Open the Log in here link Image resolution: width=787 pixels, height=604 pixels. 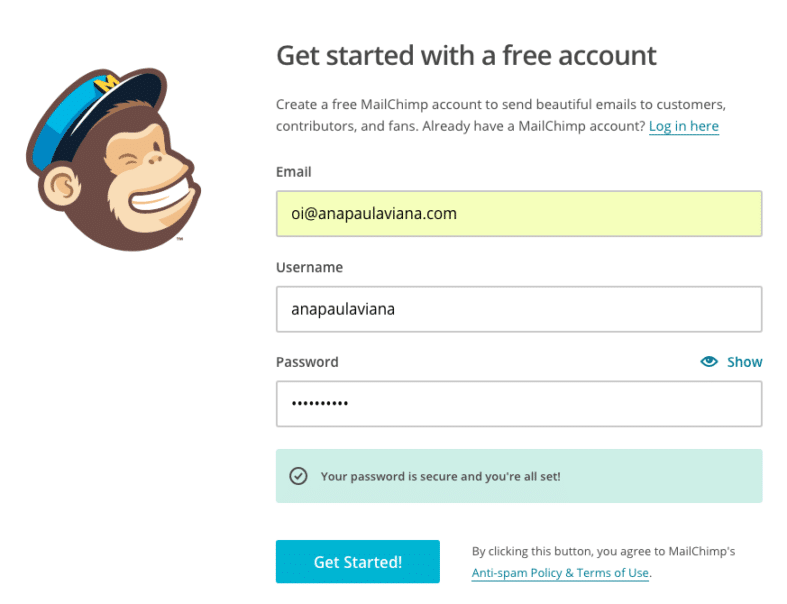684,126
